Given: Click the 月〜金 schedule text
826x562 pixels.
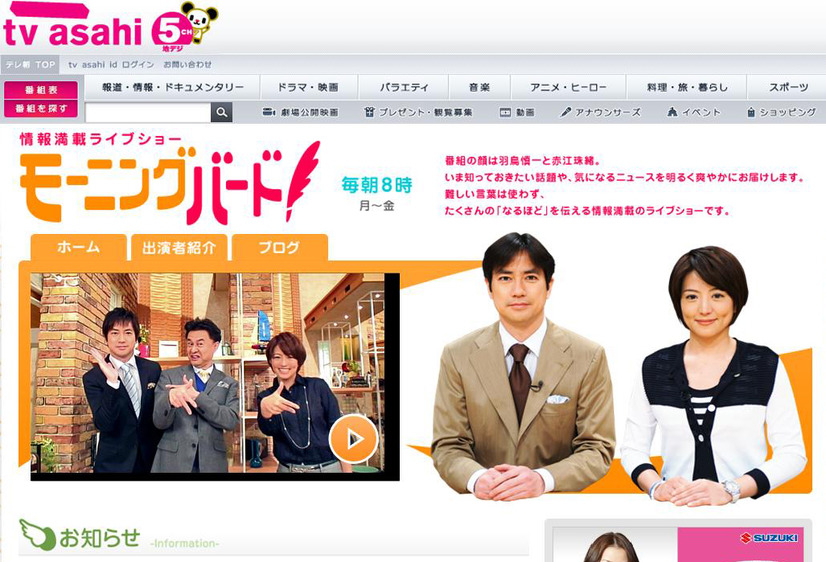Looking at the screenshot, I should point(377,206).
